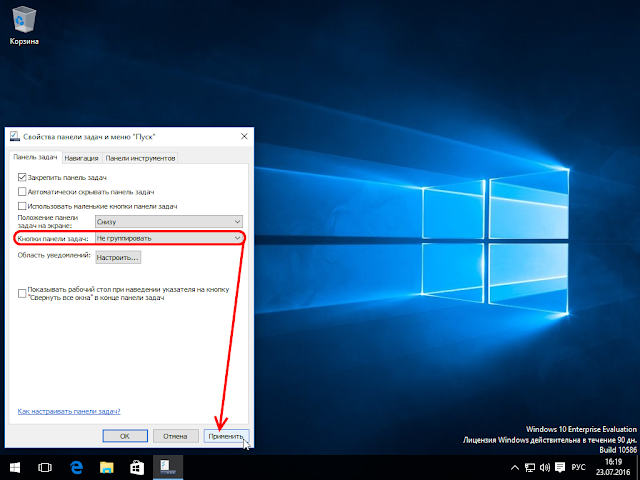Open File Explorer from the taskbar
This screenshot has height=480, width=640.
click(107, 467)
